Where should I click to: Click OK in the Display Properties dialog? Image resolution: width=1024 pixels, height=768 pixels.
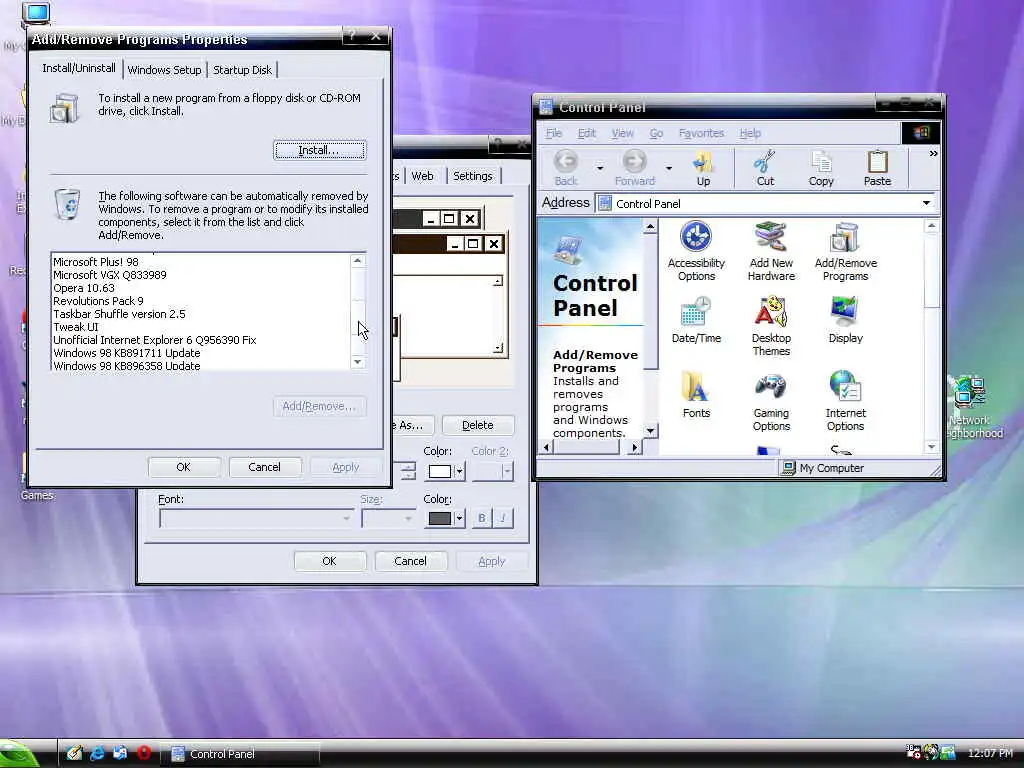coord(329,561)
